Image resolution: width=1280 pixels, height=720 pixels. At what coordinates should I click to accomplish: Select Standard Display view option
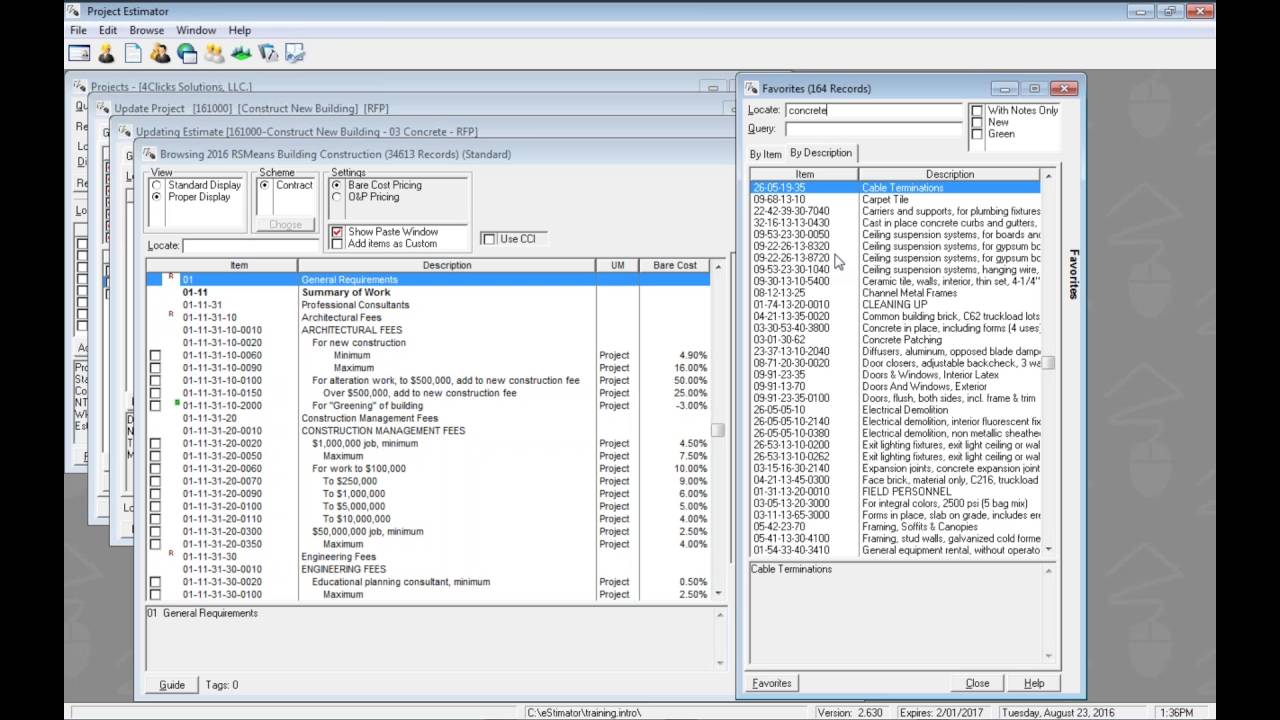coord(157,185)
